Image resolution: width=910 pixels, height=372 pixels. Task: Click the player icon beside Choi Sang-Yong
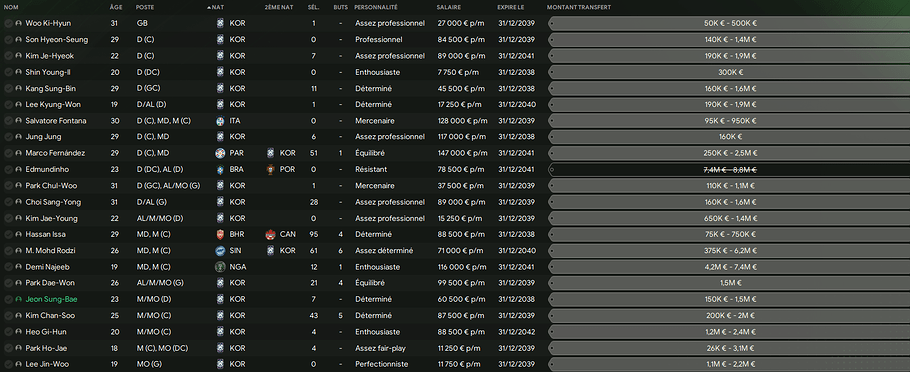18,202
